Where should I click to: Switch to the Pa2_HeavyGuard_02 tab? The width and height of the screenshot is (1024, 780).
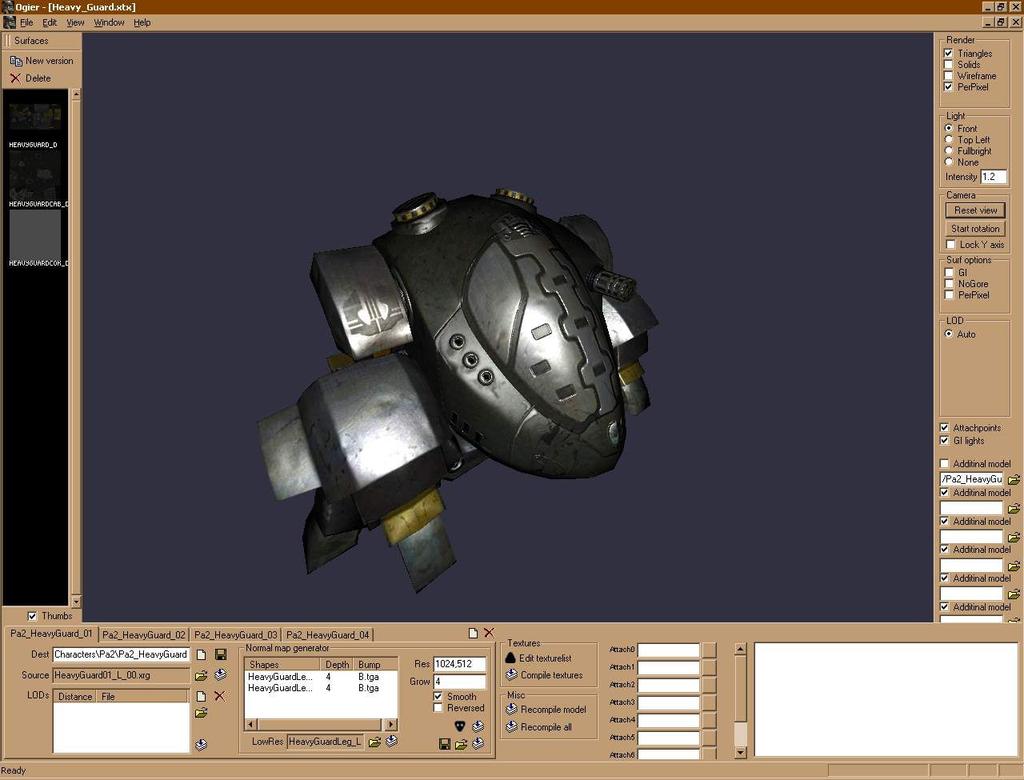point(144,635)
